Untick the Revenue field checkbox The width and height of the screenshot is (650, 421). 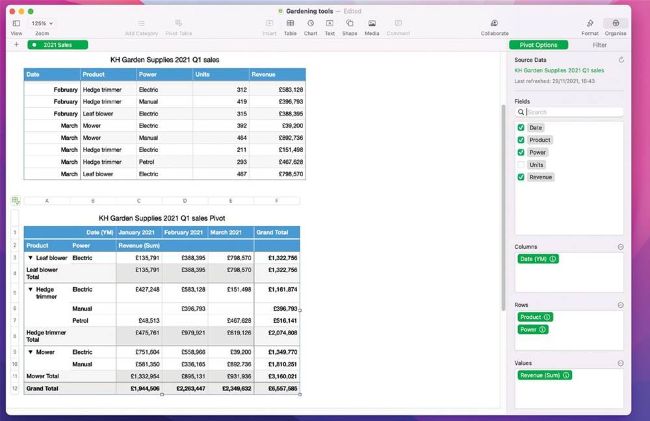pos(521,177)
